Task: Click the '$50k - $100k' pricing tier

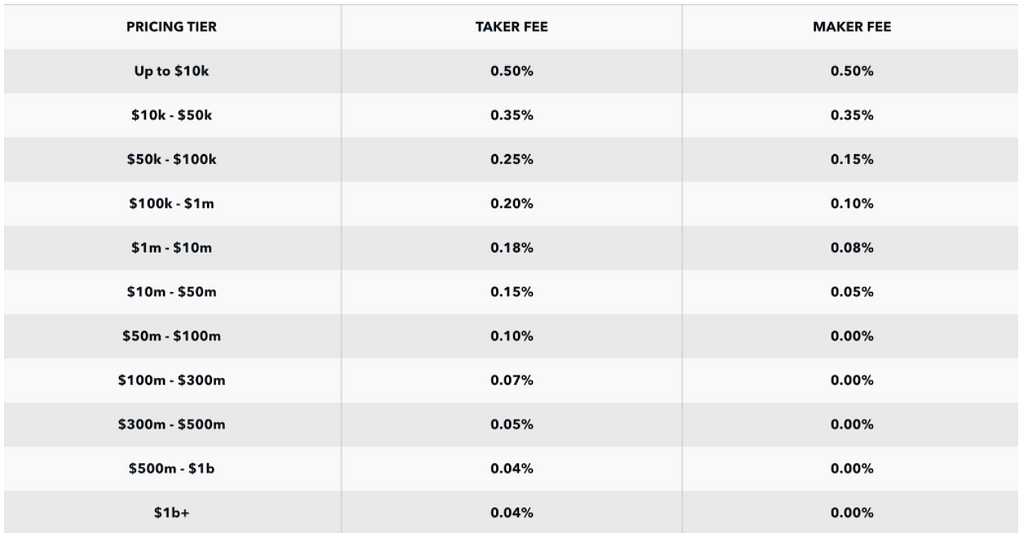Action: [x=171, y=159]
